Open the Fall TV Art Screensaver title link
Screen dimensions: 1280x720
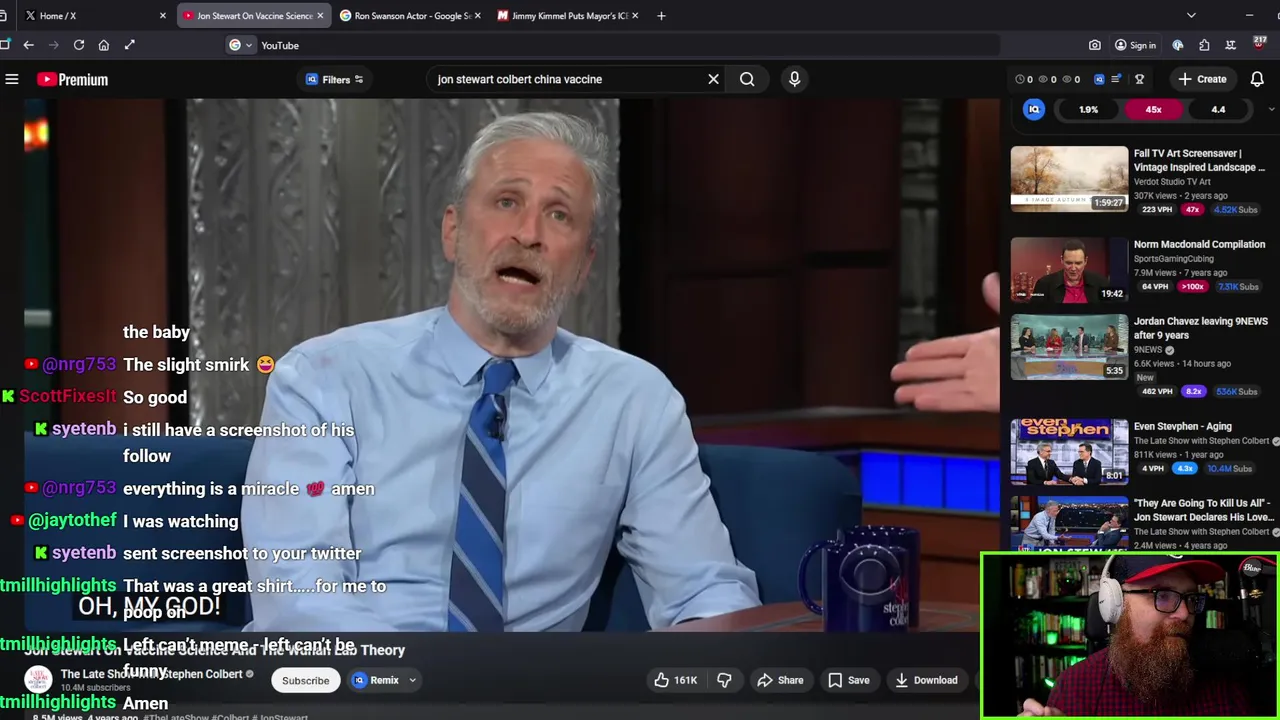point(1199,160)
